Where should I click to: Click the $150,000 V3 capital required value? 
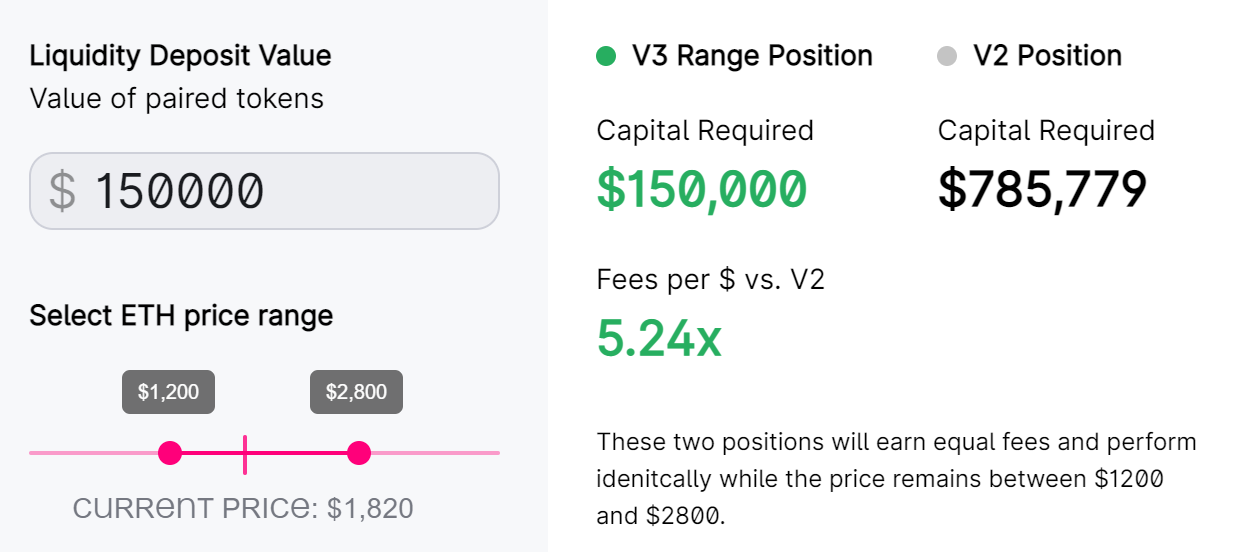(701, 189)
